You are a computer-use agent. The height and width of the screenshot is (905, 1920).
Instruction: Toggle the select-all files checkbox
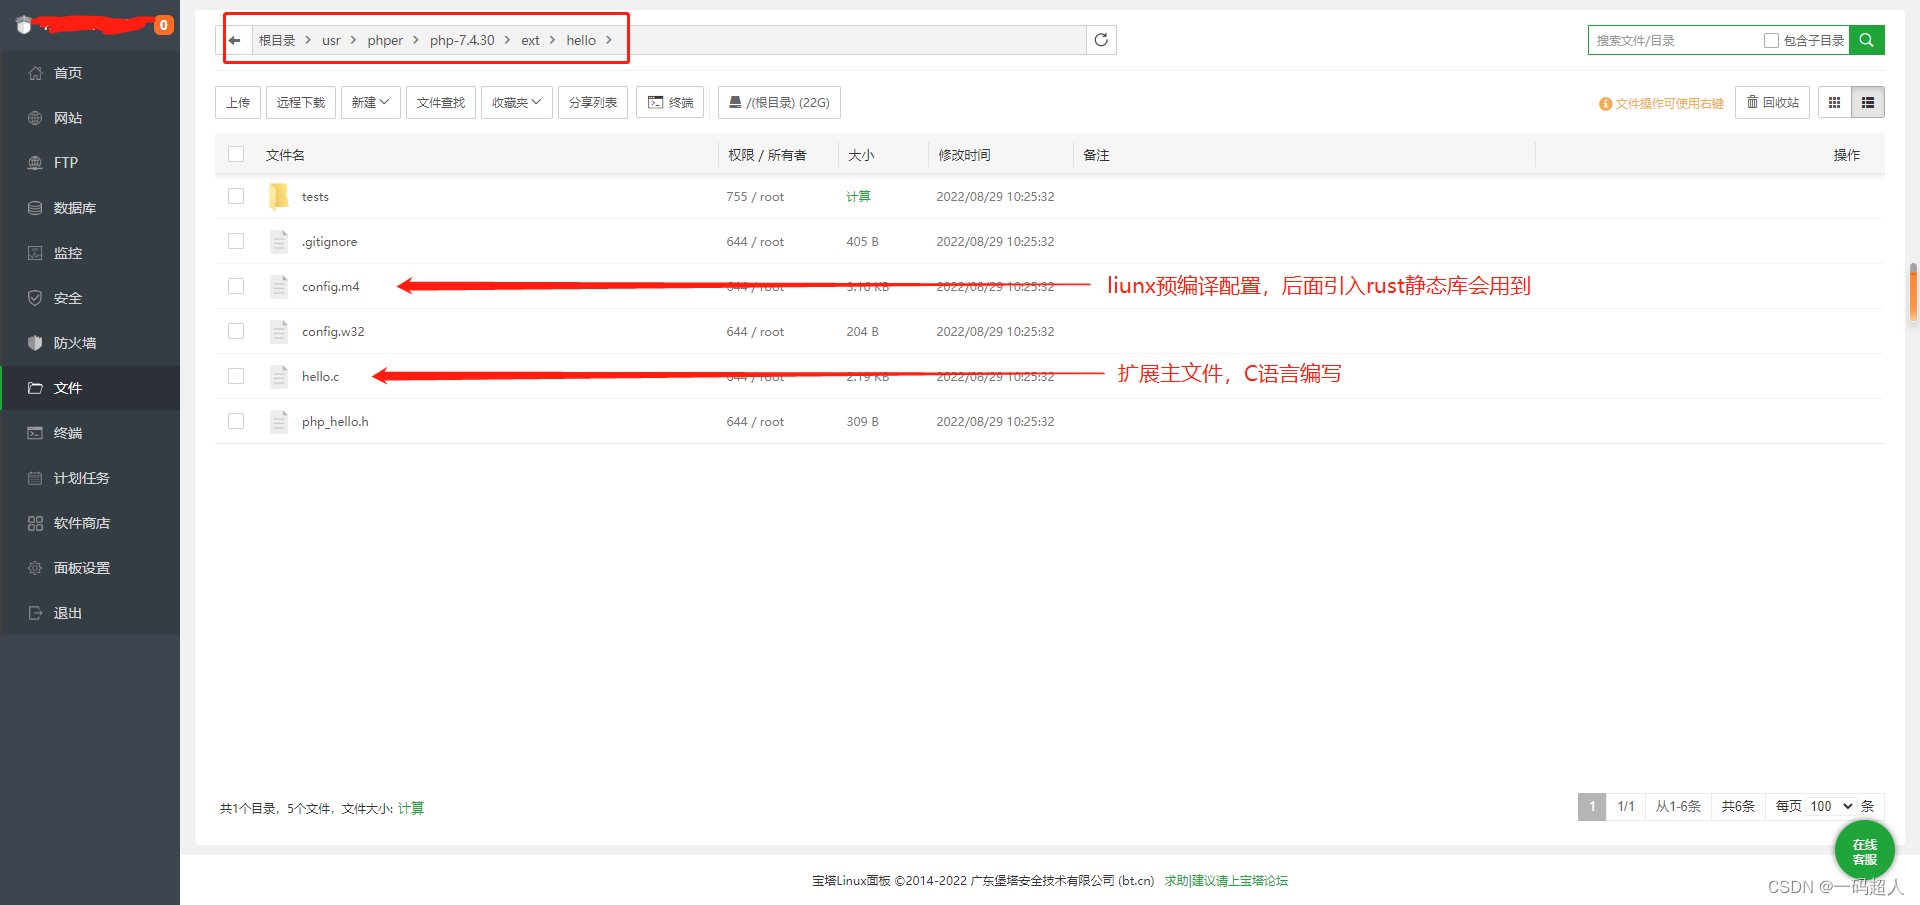[x=236, y=154]
